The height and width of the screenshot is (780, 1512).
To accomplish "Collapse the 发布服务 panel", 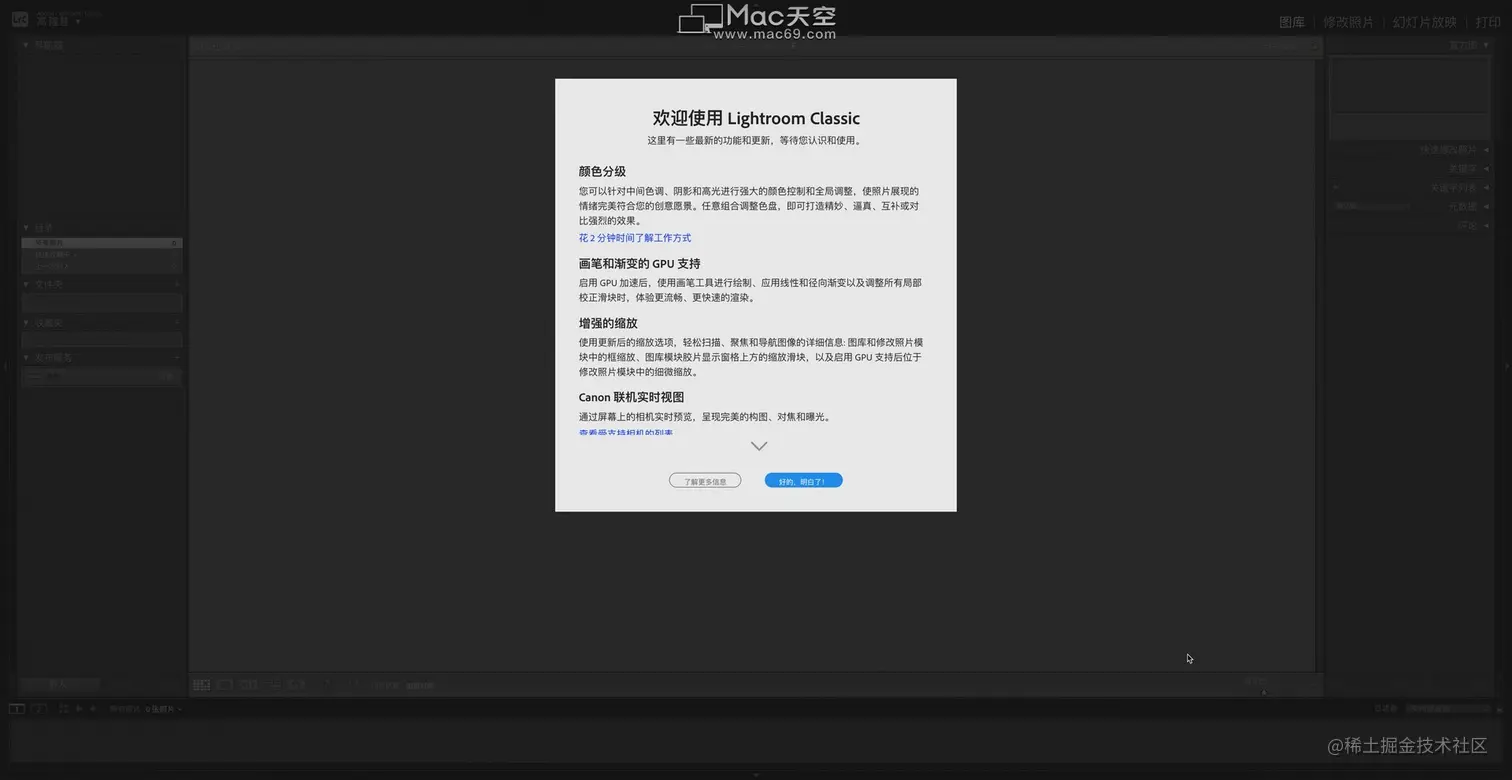I will pyautogui.click(x=26, y=357).
